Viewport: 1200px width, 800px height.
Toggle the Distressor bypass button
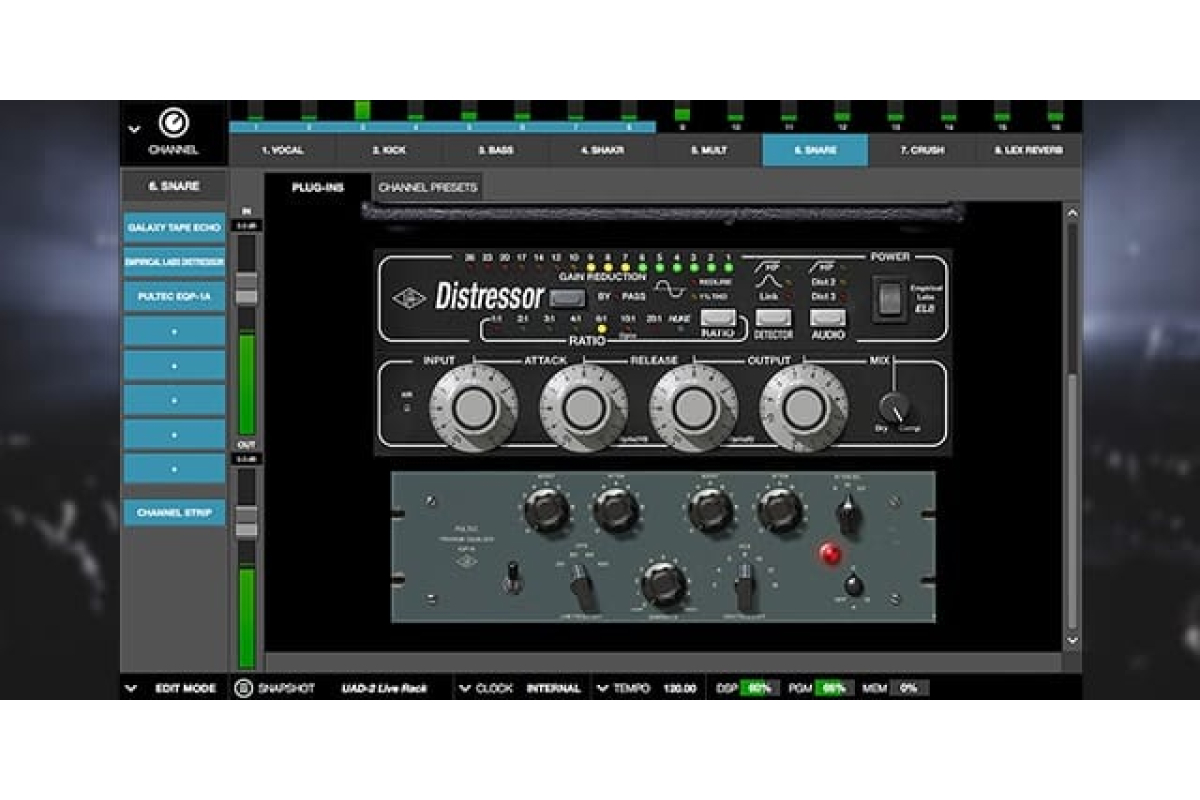pos(568,297)
